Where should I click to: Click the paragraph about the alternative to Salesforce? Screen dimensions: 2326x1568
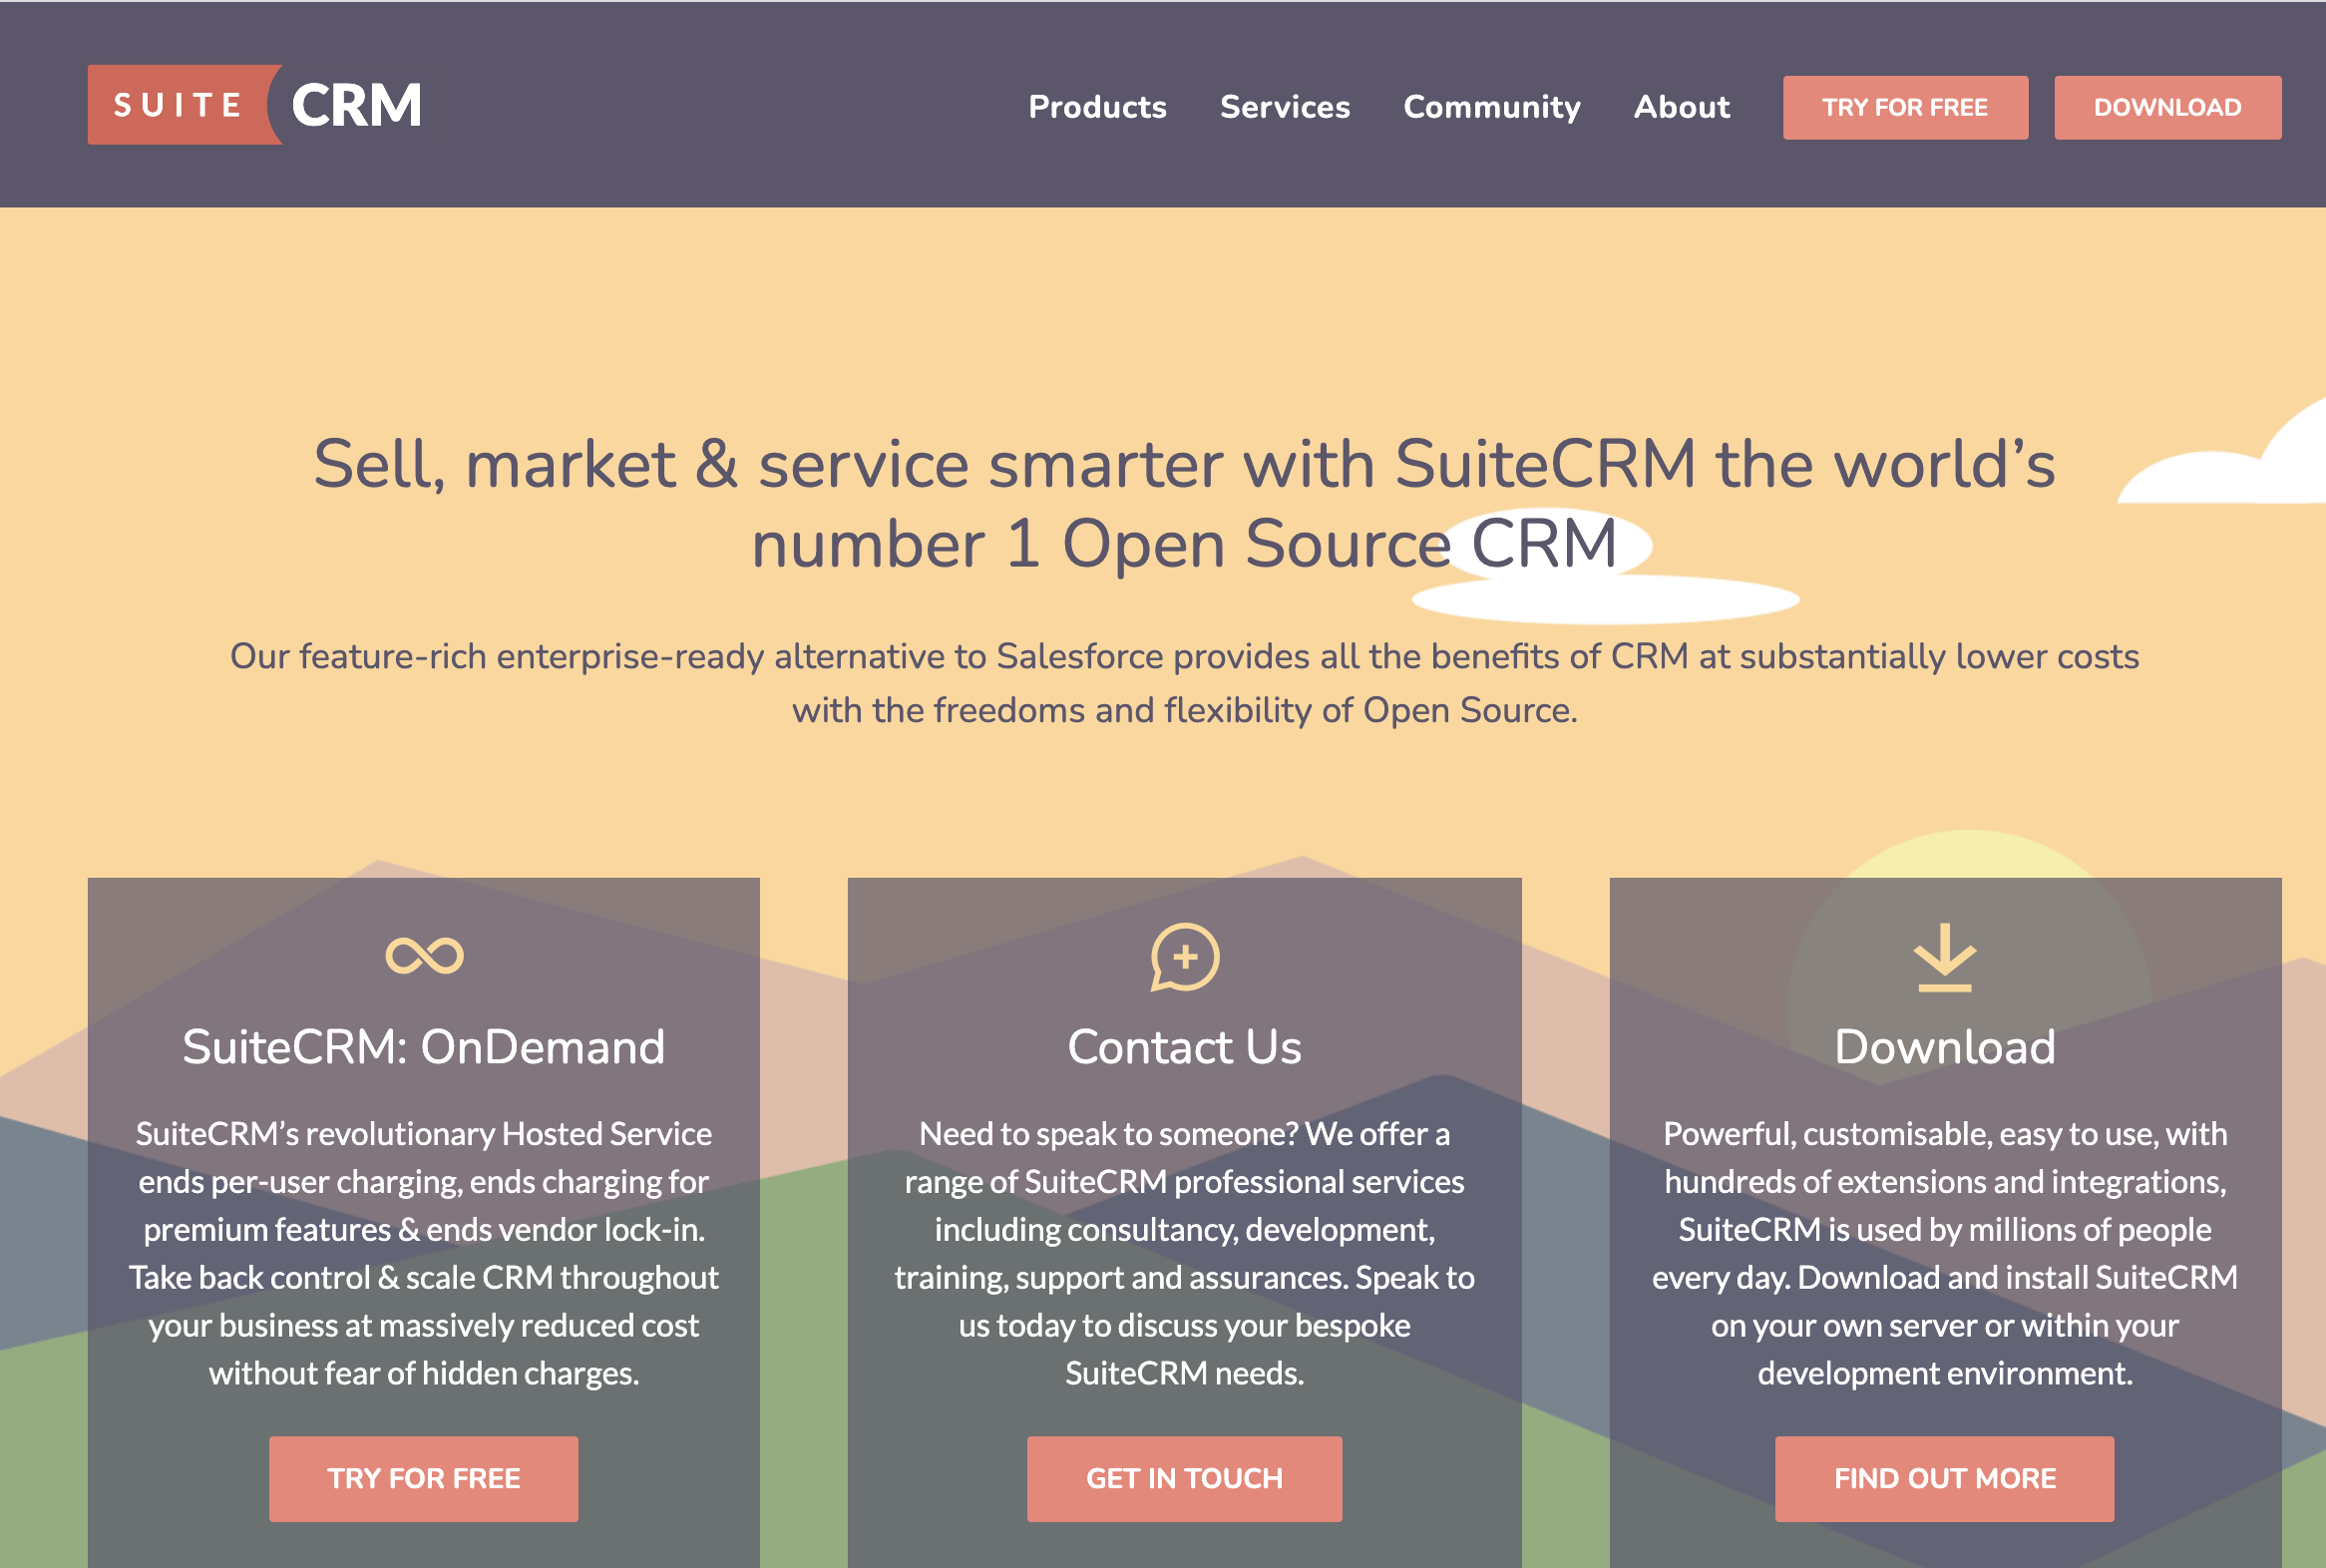pyautogui.click(x=1185, y=683)
